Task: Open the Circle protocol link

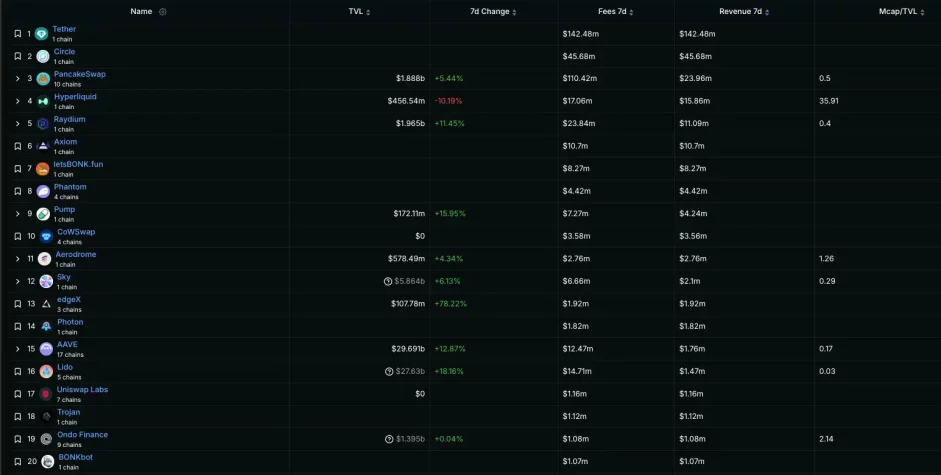Action: 63,52
